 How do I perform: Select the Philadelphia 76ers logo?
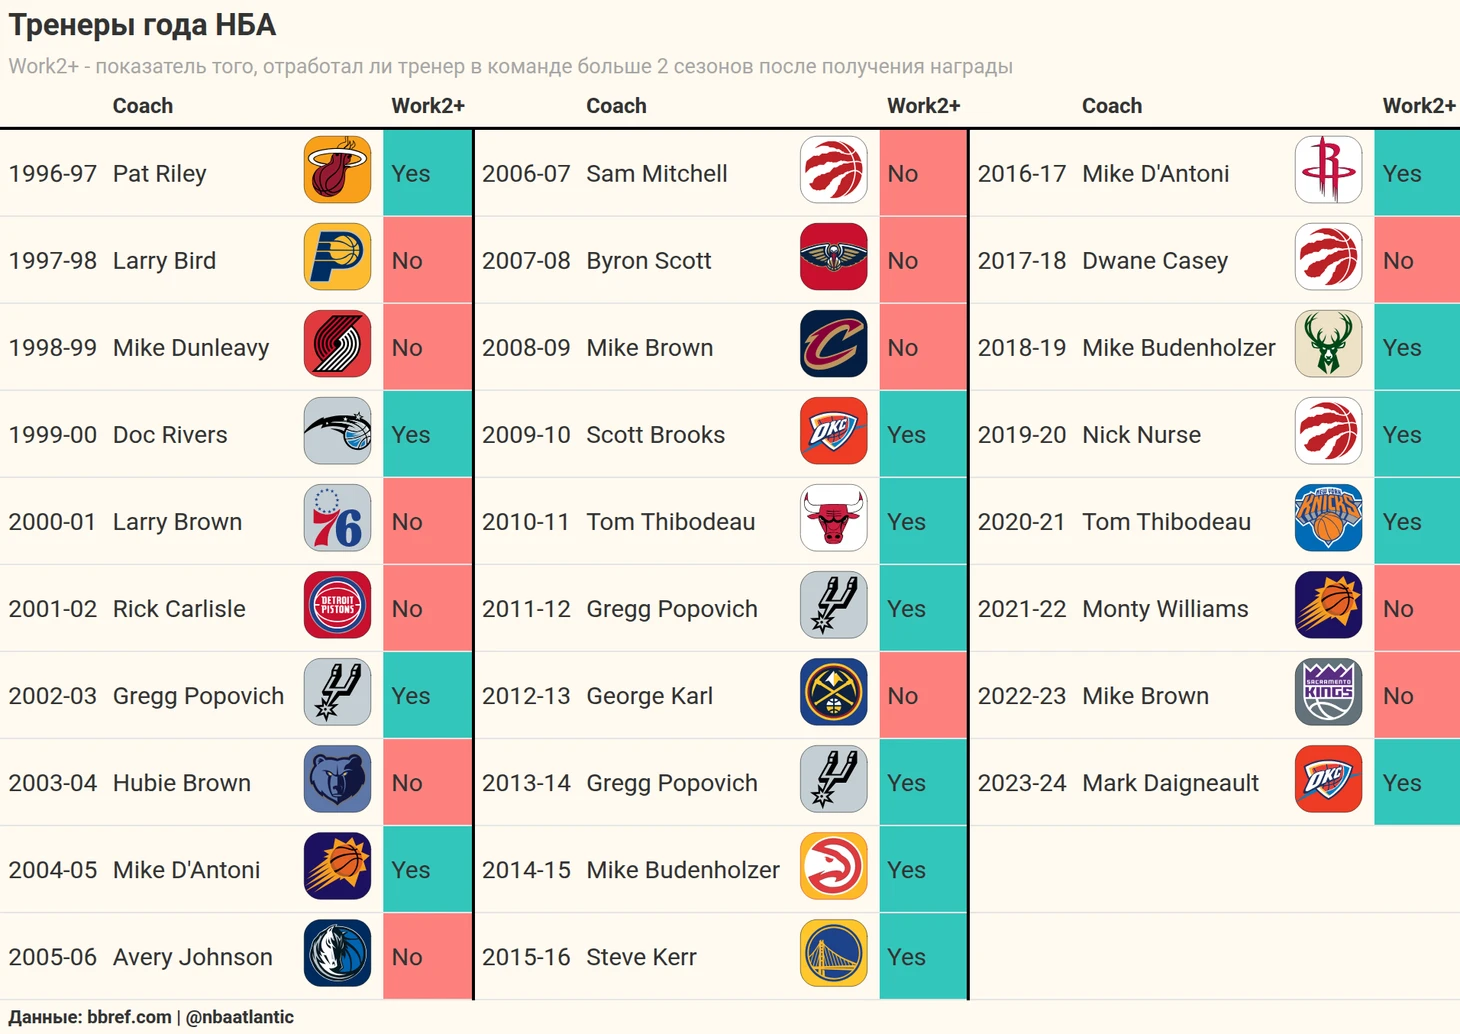click(337, 518)
